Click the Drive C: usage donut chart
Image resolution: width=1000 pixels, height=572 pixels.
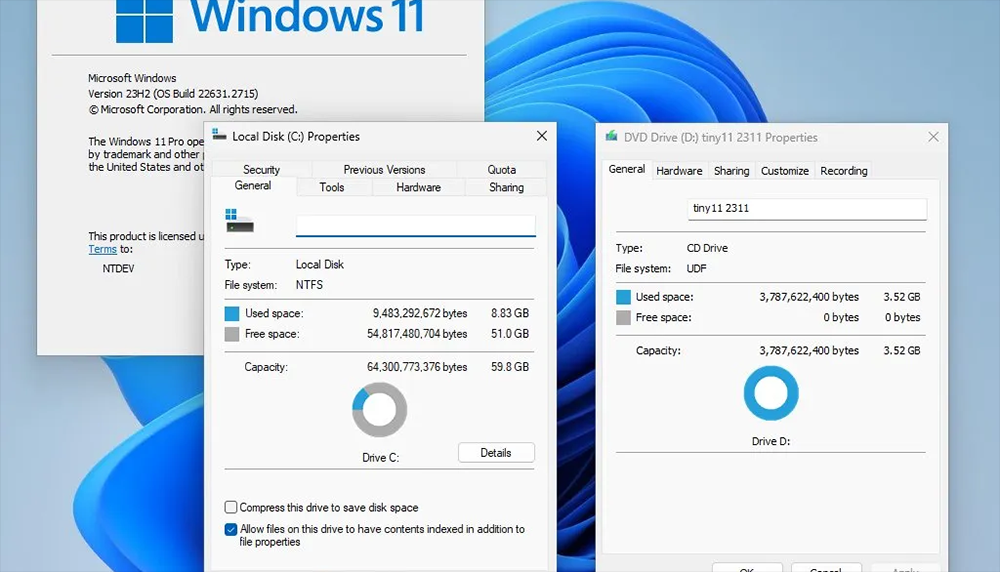379,409
